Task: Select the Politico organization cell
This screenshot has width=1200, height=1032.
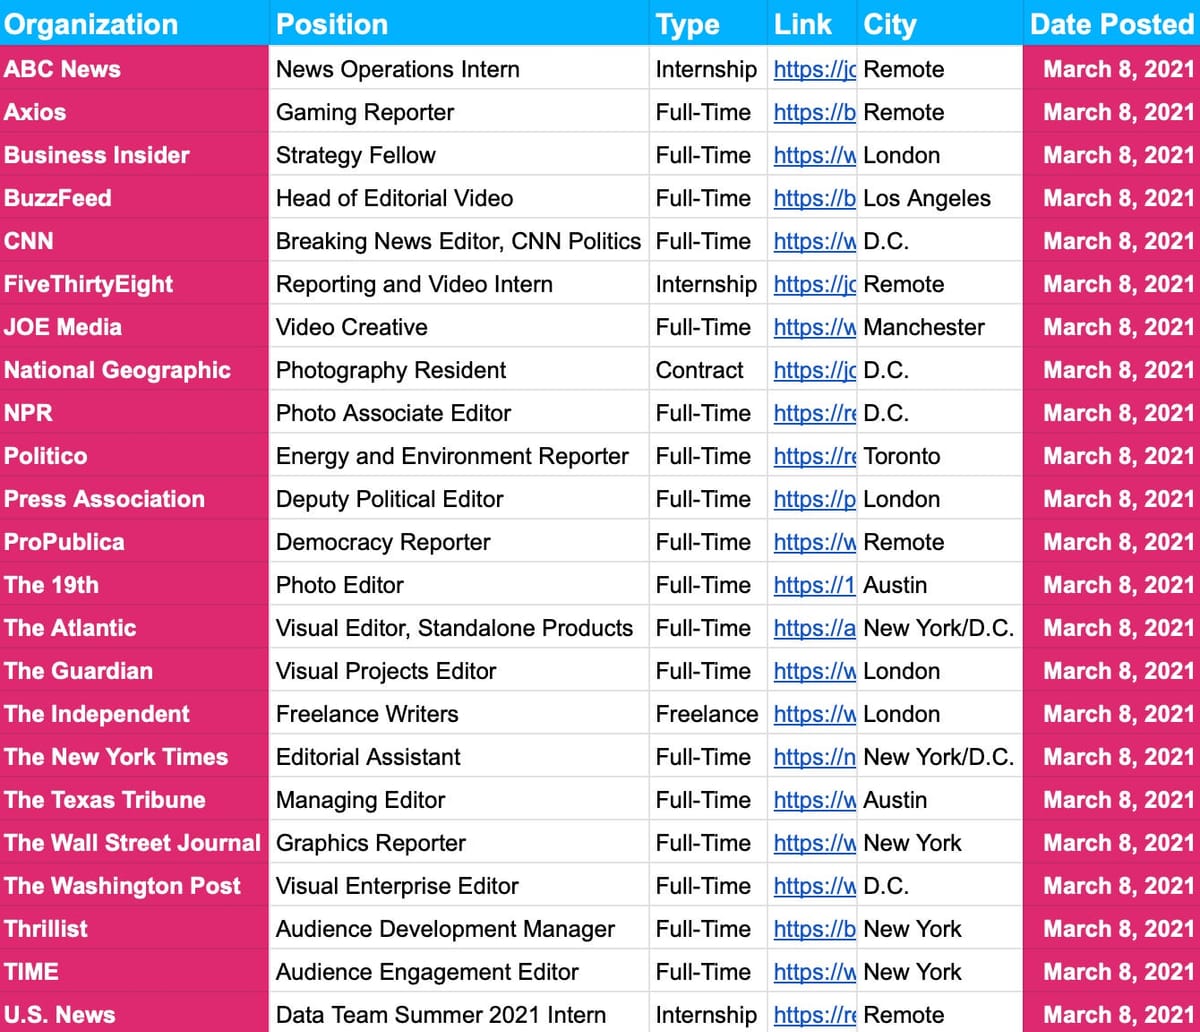Action: pyautogui.click(x=46, y=456)
